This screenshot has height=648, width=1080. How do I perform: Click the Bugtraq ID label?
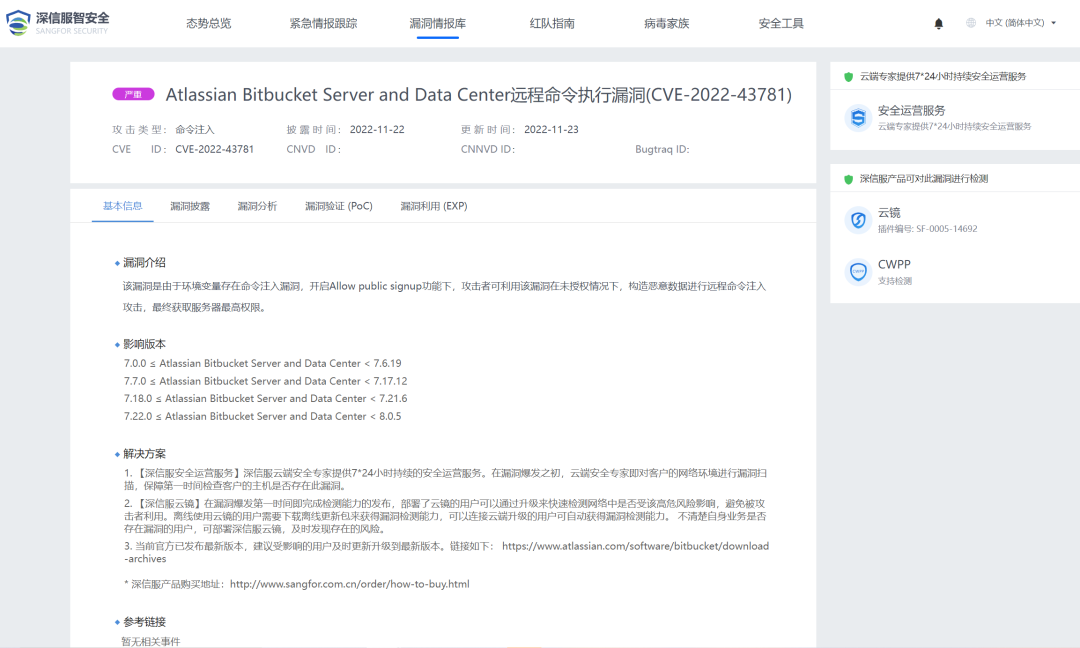click(662, 149)
